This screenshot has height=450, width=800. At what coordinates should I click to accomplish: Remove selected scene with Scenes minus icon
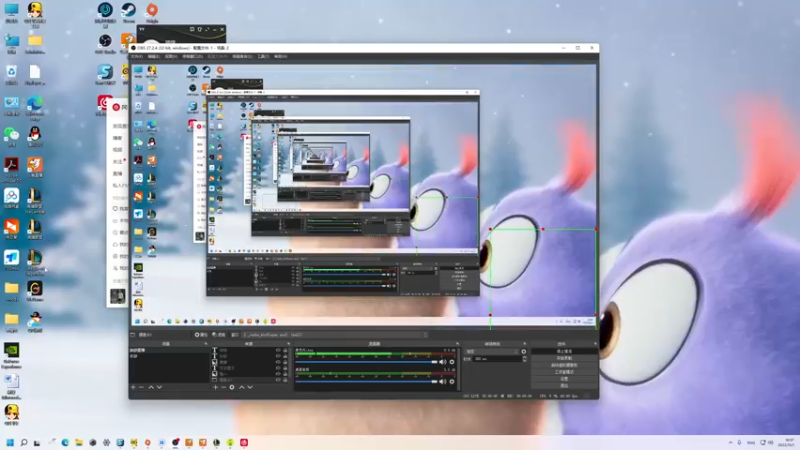141,387
